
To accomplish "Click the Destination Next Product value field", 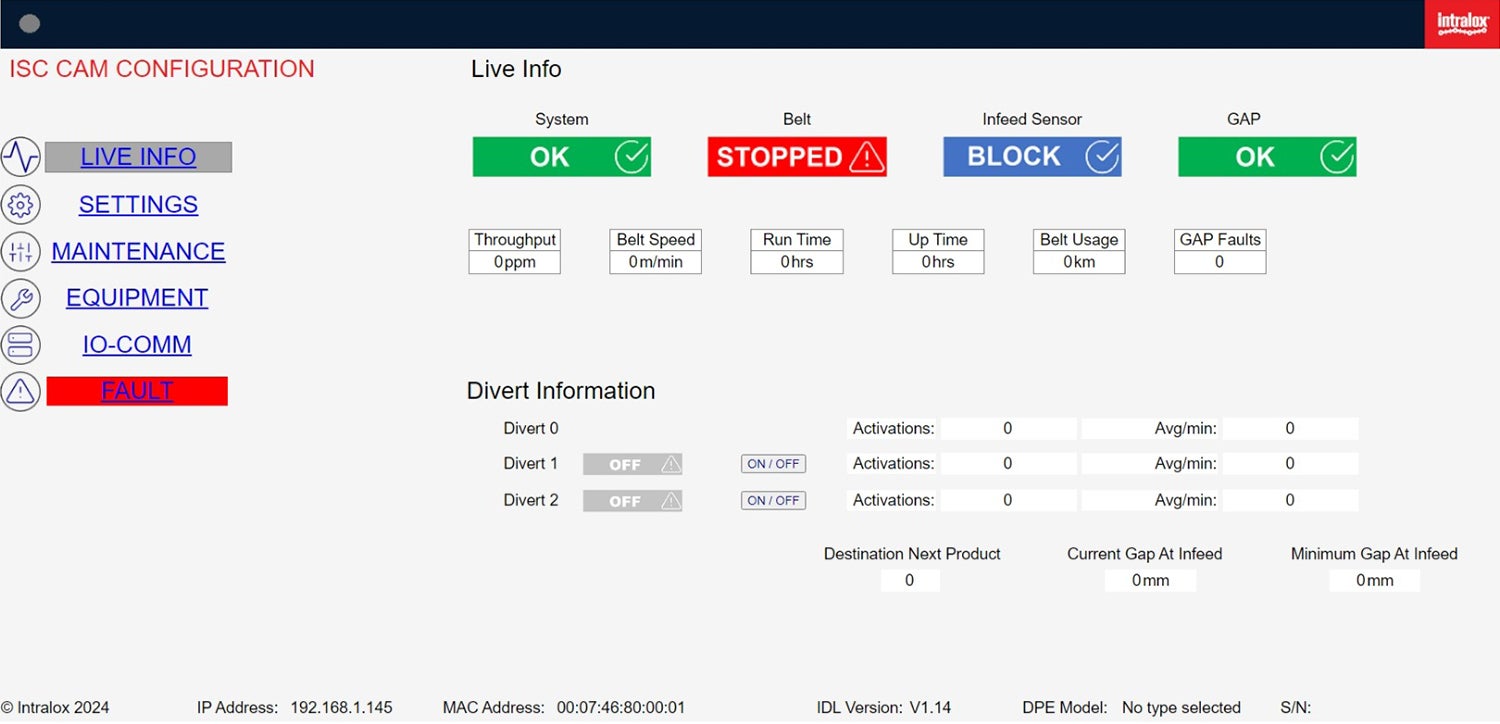I will [x=910, y=580].
